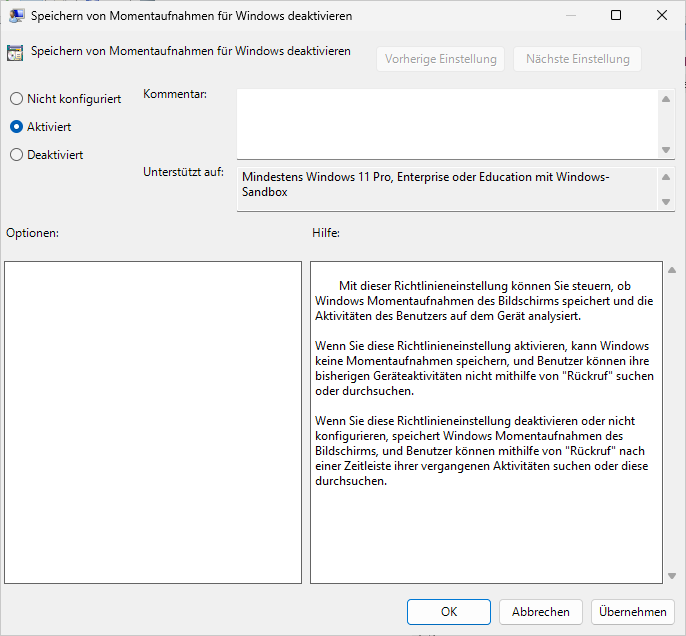Go to 'Vorherige Einstellung'
Viewport: 686px width, 636px height.
tap(441, 59)
